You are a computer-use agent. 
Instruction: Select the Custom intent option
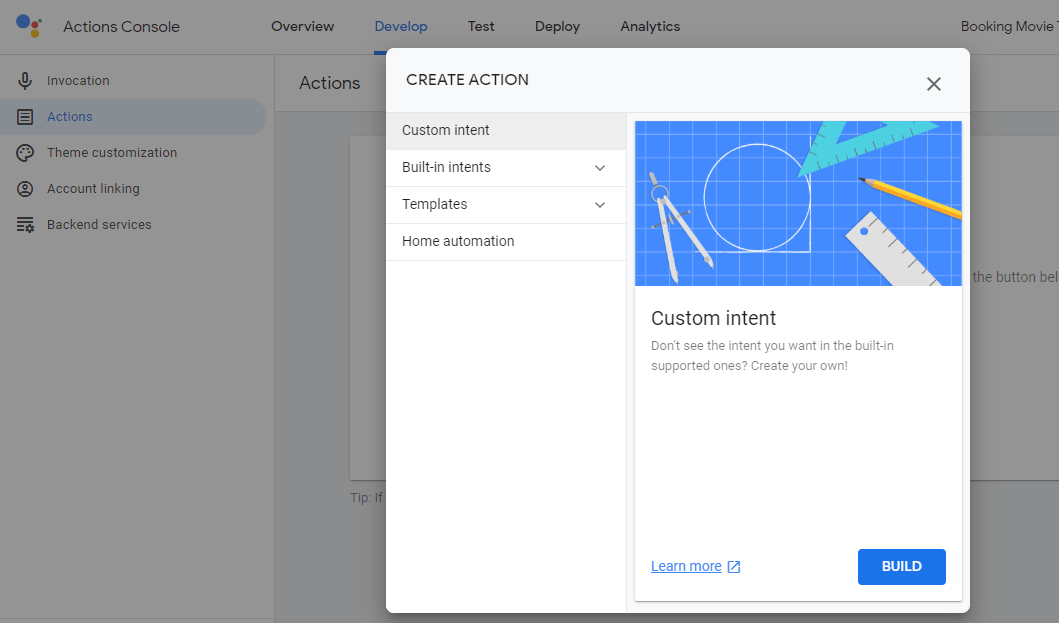(446, 131)
